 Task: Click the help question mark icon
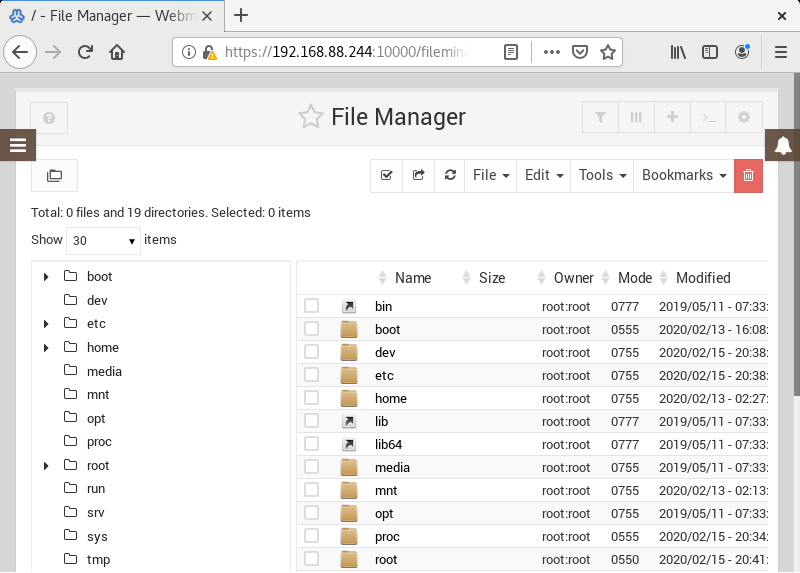[x=49, y=118]
